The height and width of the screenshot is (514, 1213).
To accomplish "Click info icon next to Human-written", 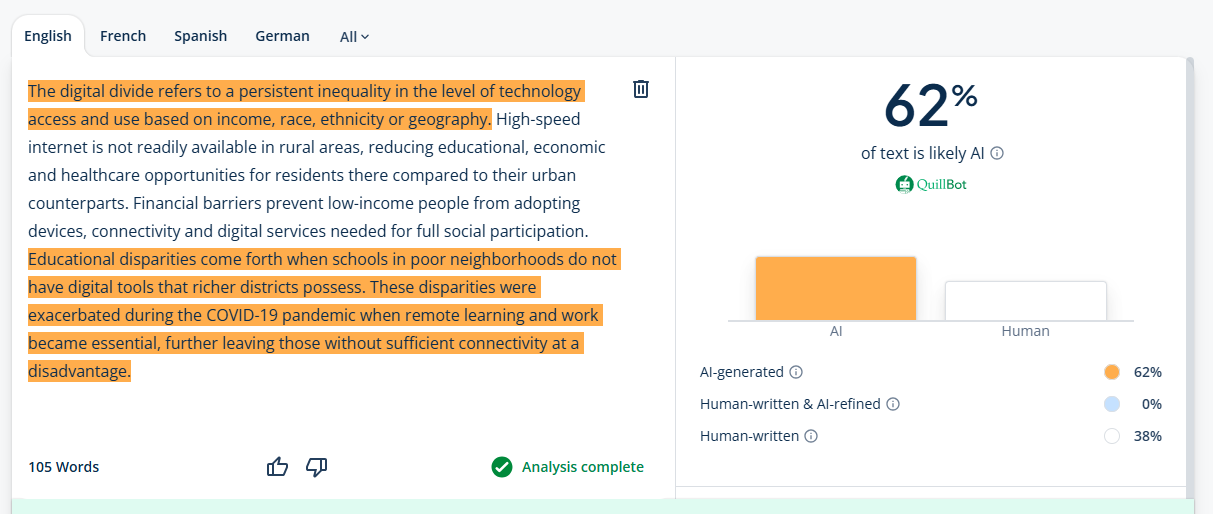I will tap(811, 436).
